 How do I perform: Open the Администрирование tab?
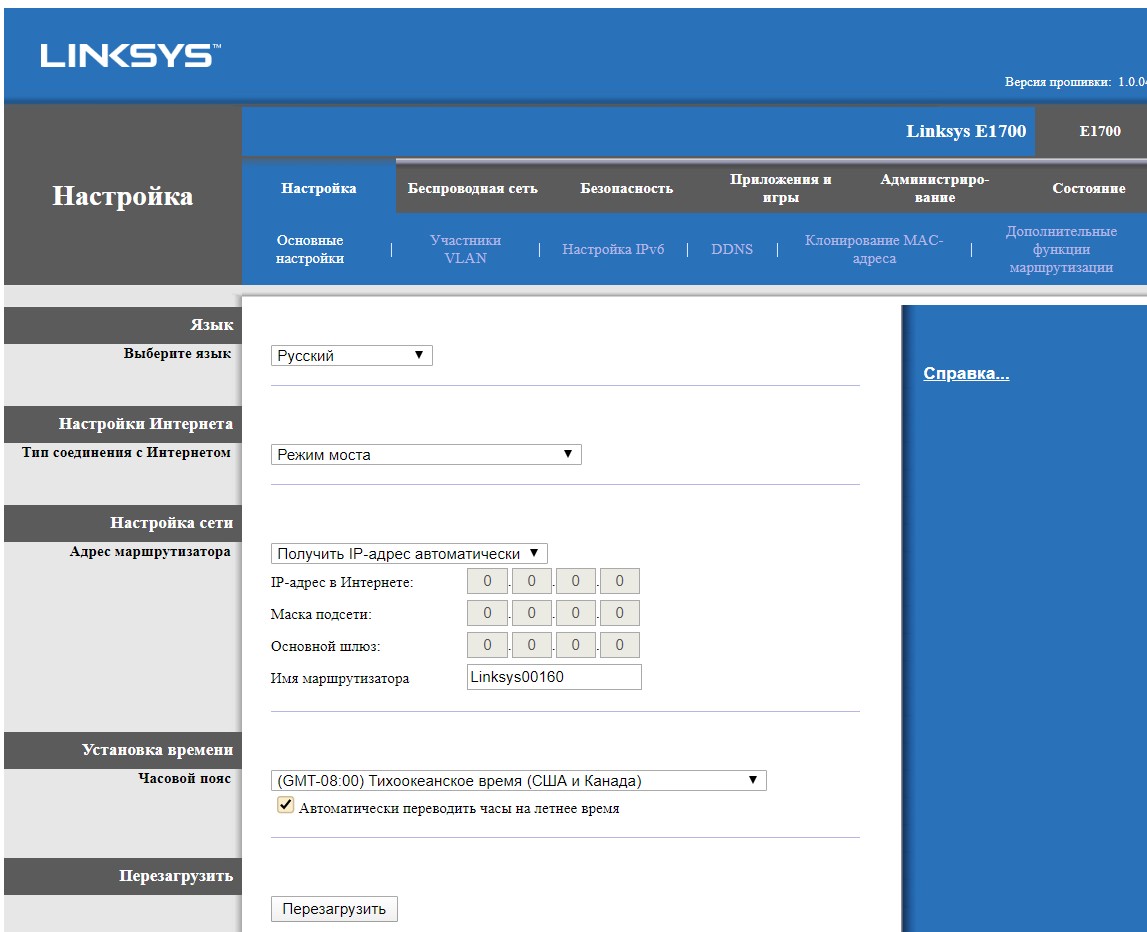[x=934, y=188]
